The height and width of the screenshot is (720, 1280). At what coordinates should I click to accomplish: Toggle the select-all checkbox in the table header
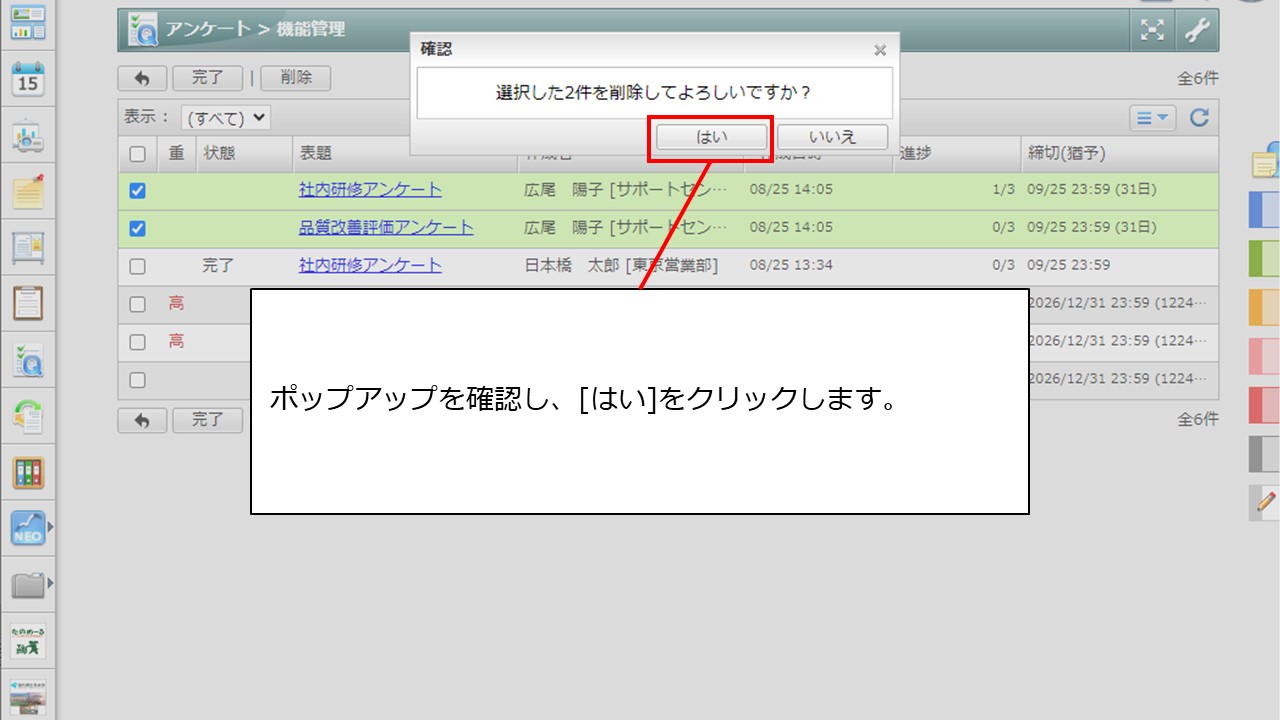(x=138, y=154)
